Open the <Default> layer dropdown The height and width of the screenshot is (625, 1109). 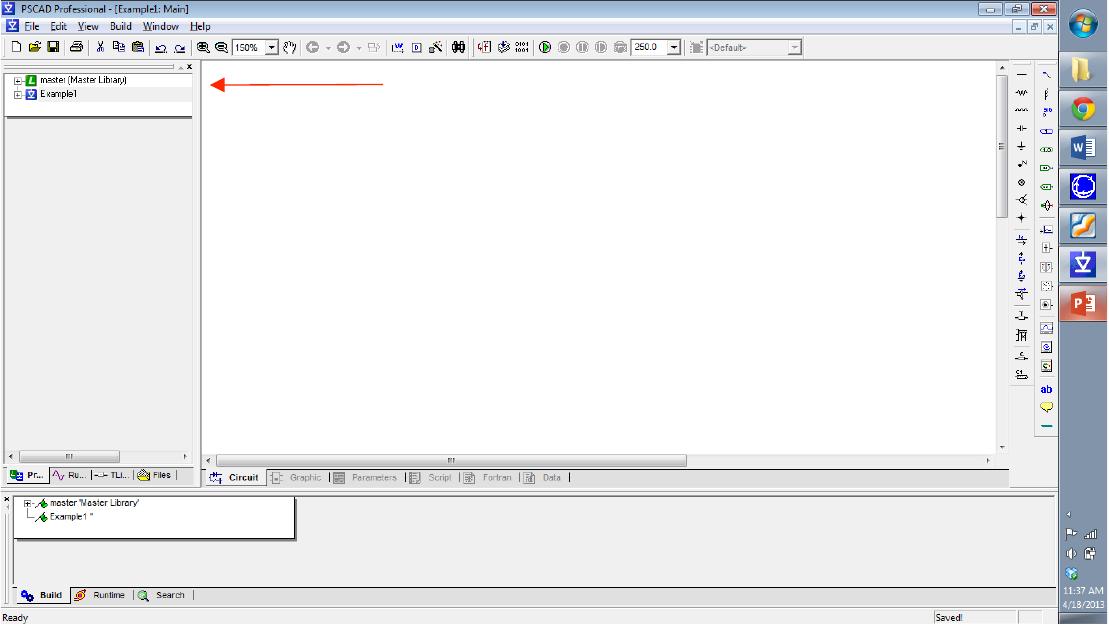tap(794, 47)
